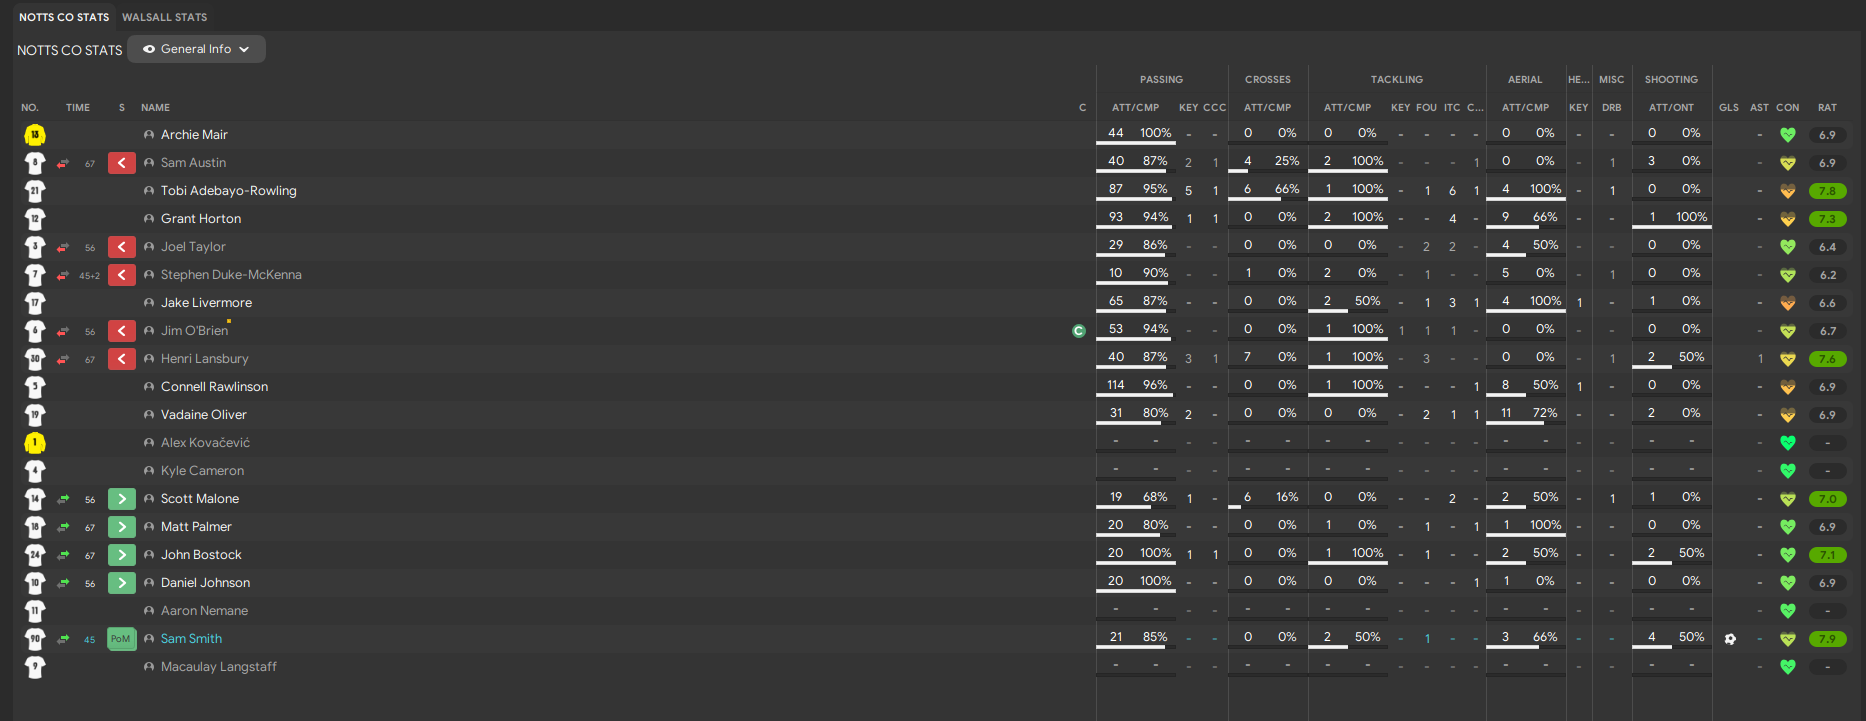Viewport: 1866px width, 721px height.
Task: Sort by the ITC interceptions column header
Action: coord(1452,108)
